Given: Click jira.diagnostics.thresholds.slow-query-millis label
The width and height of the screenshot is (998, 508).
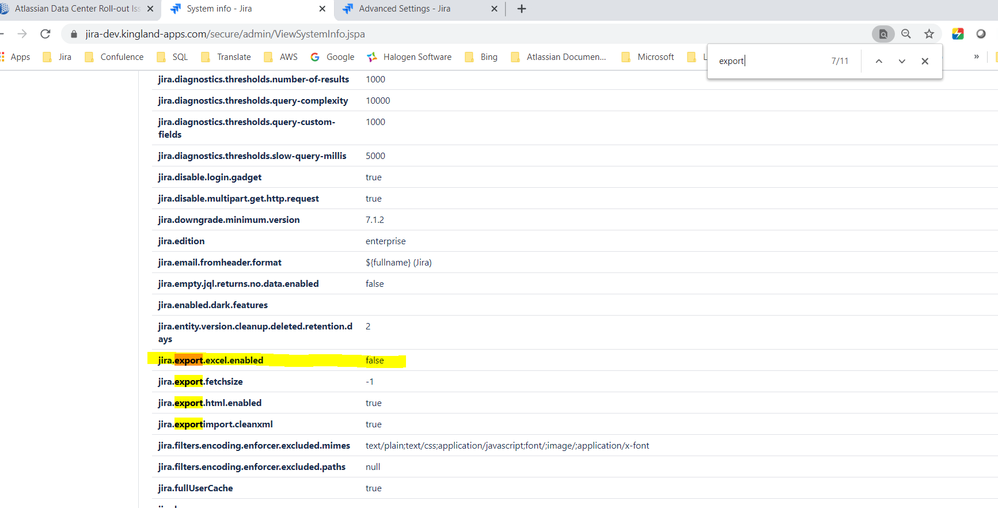Looking at the screenshot, I should (252, 156).
